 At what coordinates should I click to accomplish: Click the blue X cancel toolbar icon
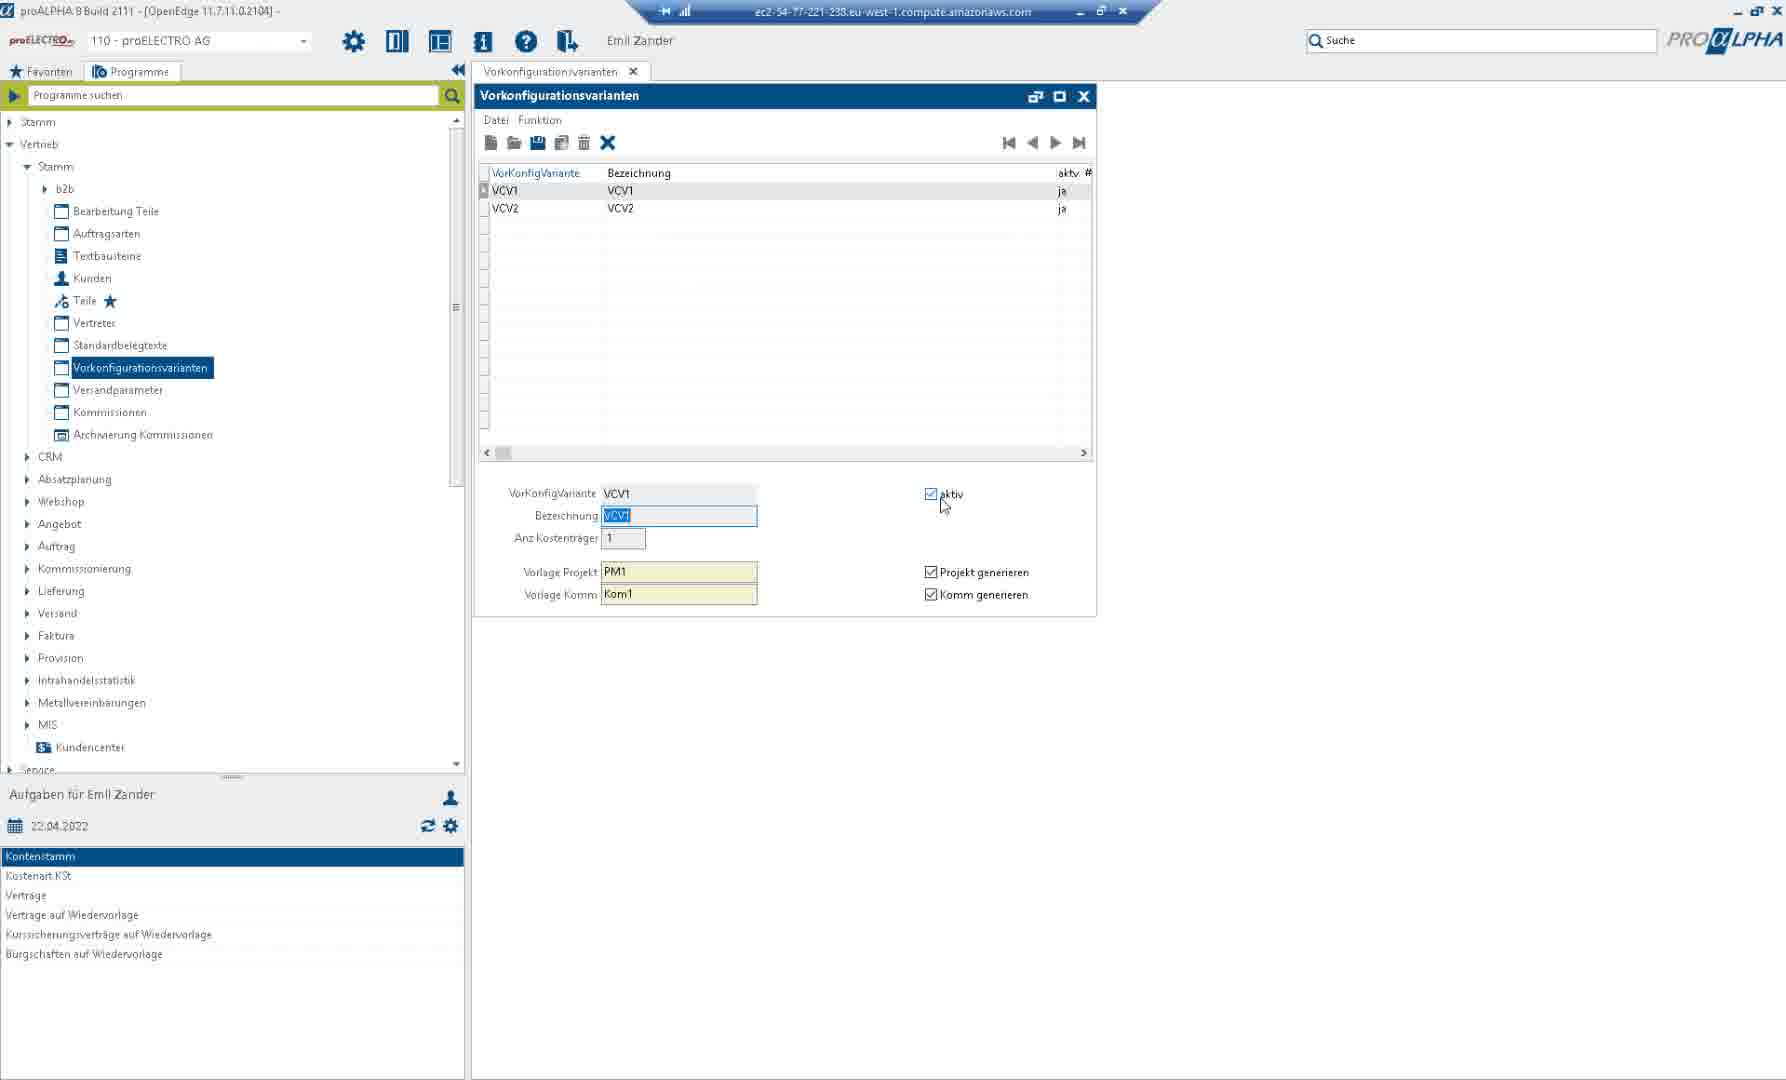[608, 143]
